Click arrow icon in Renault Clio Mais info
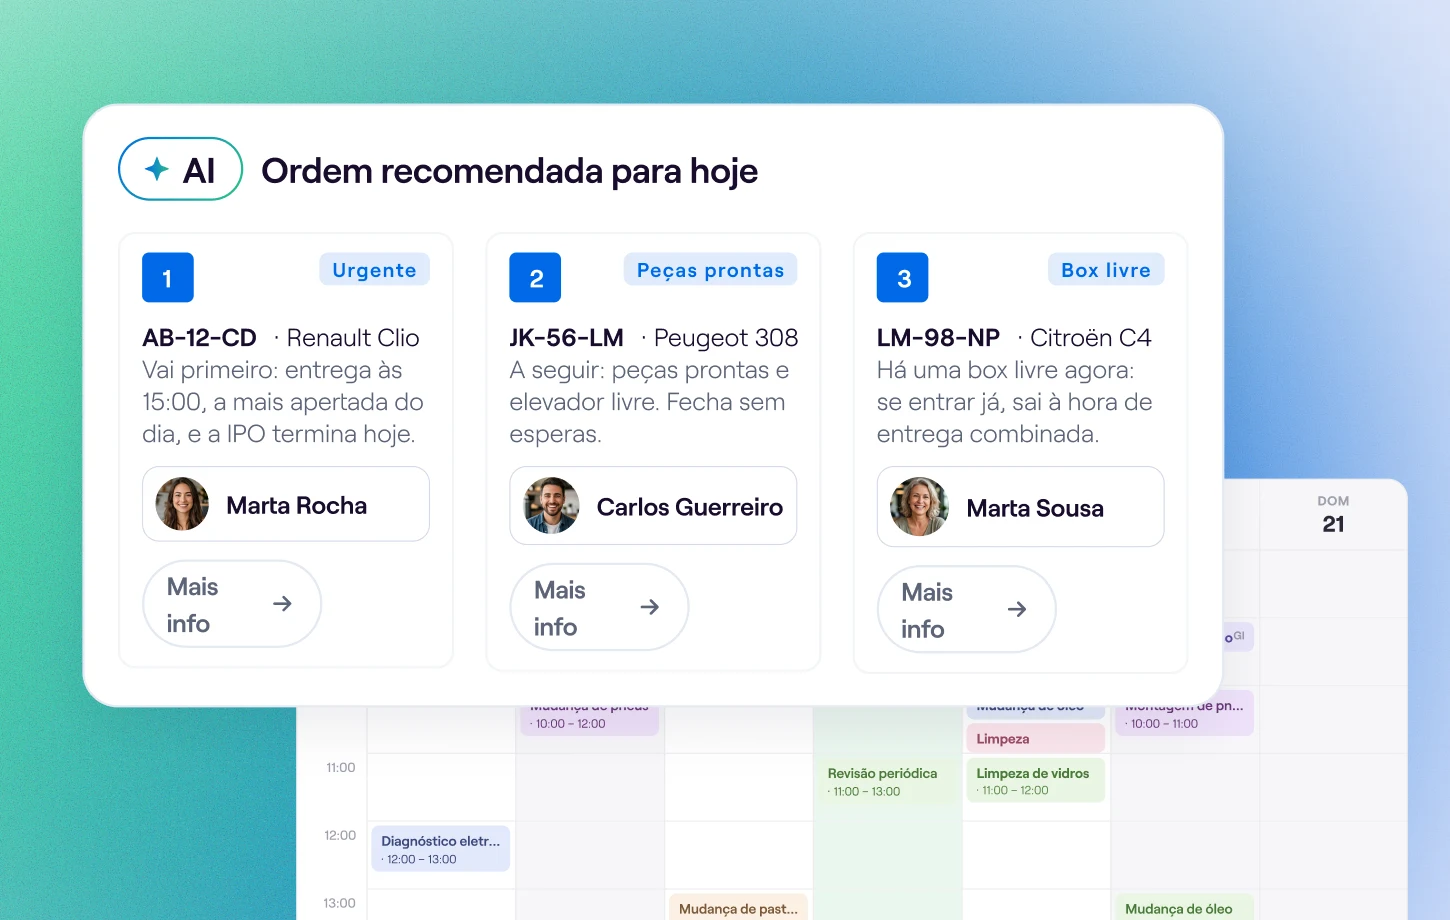 [283, 604]
